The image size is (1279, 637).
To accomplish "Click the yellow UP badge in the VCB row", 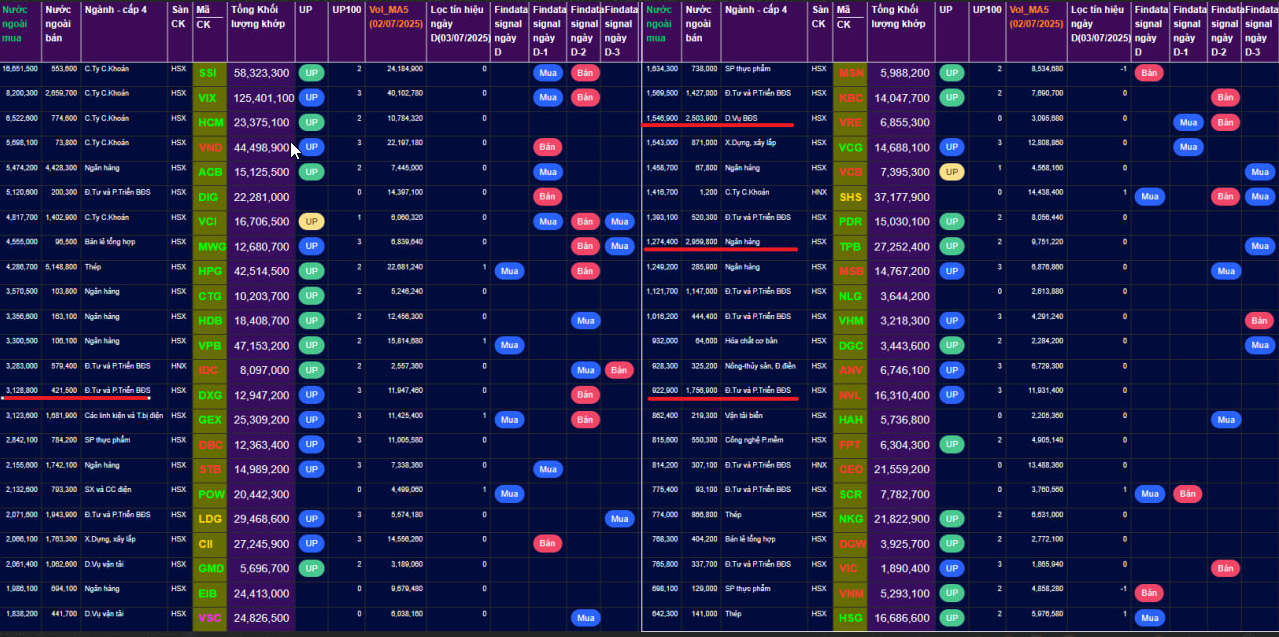I will (951, 172).
